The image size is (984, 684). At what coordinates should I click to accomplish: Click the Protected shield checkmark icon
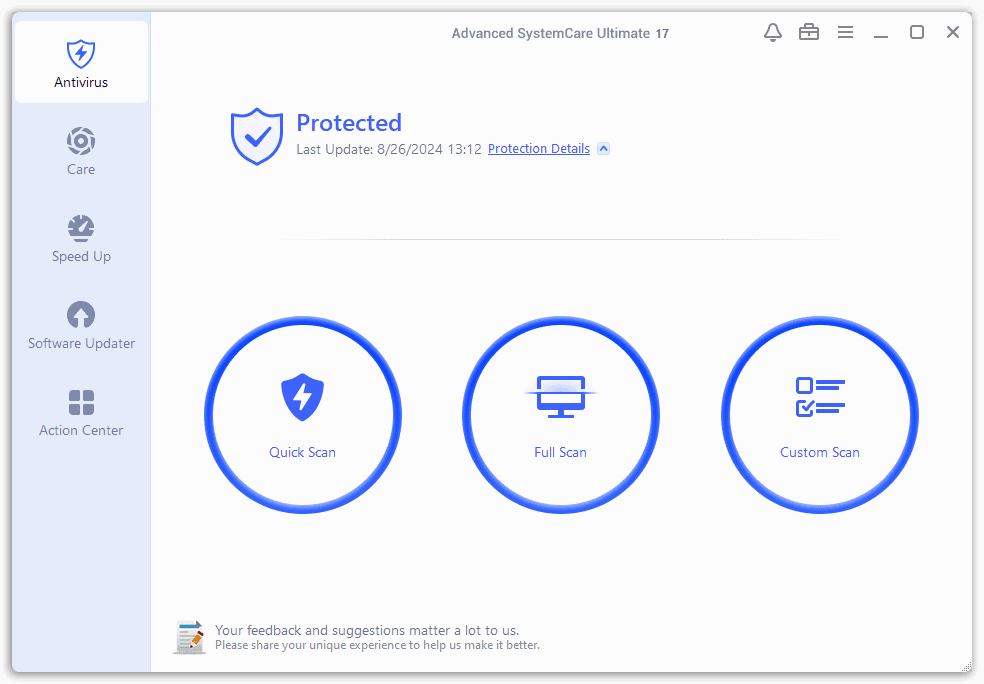pos(257,136)
